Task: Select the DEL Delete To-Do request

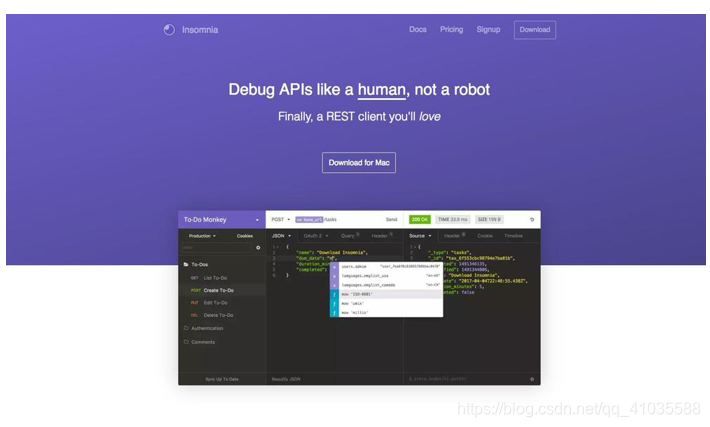Action: tap(221, 315)
